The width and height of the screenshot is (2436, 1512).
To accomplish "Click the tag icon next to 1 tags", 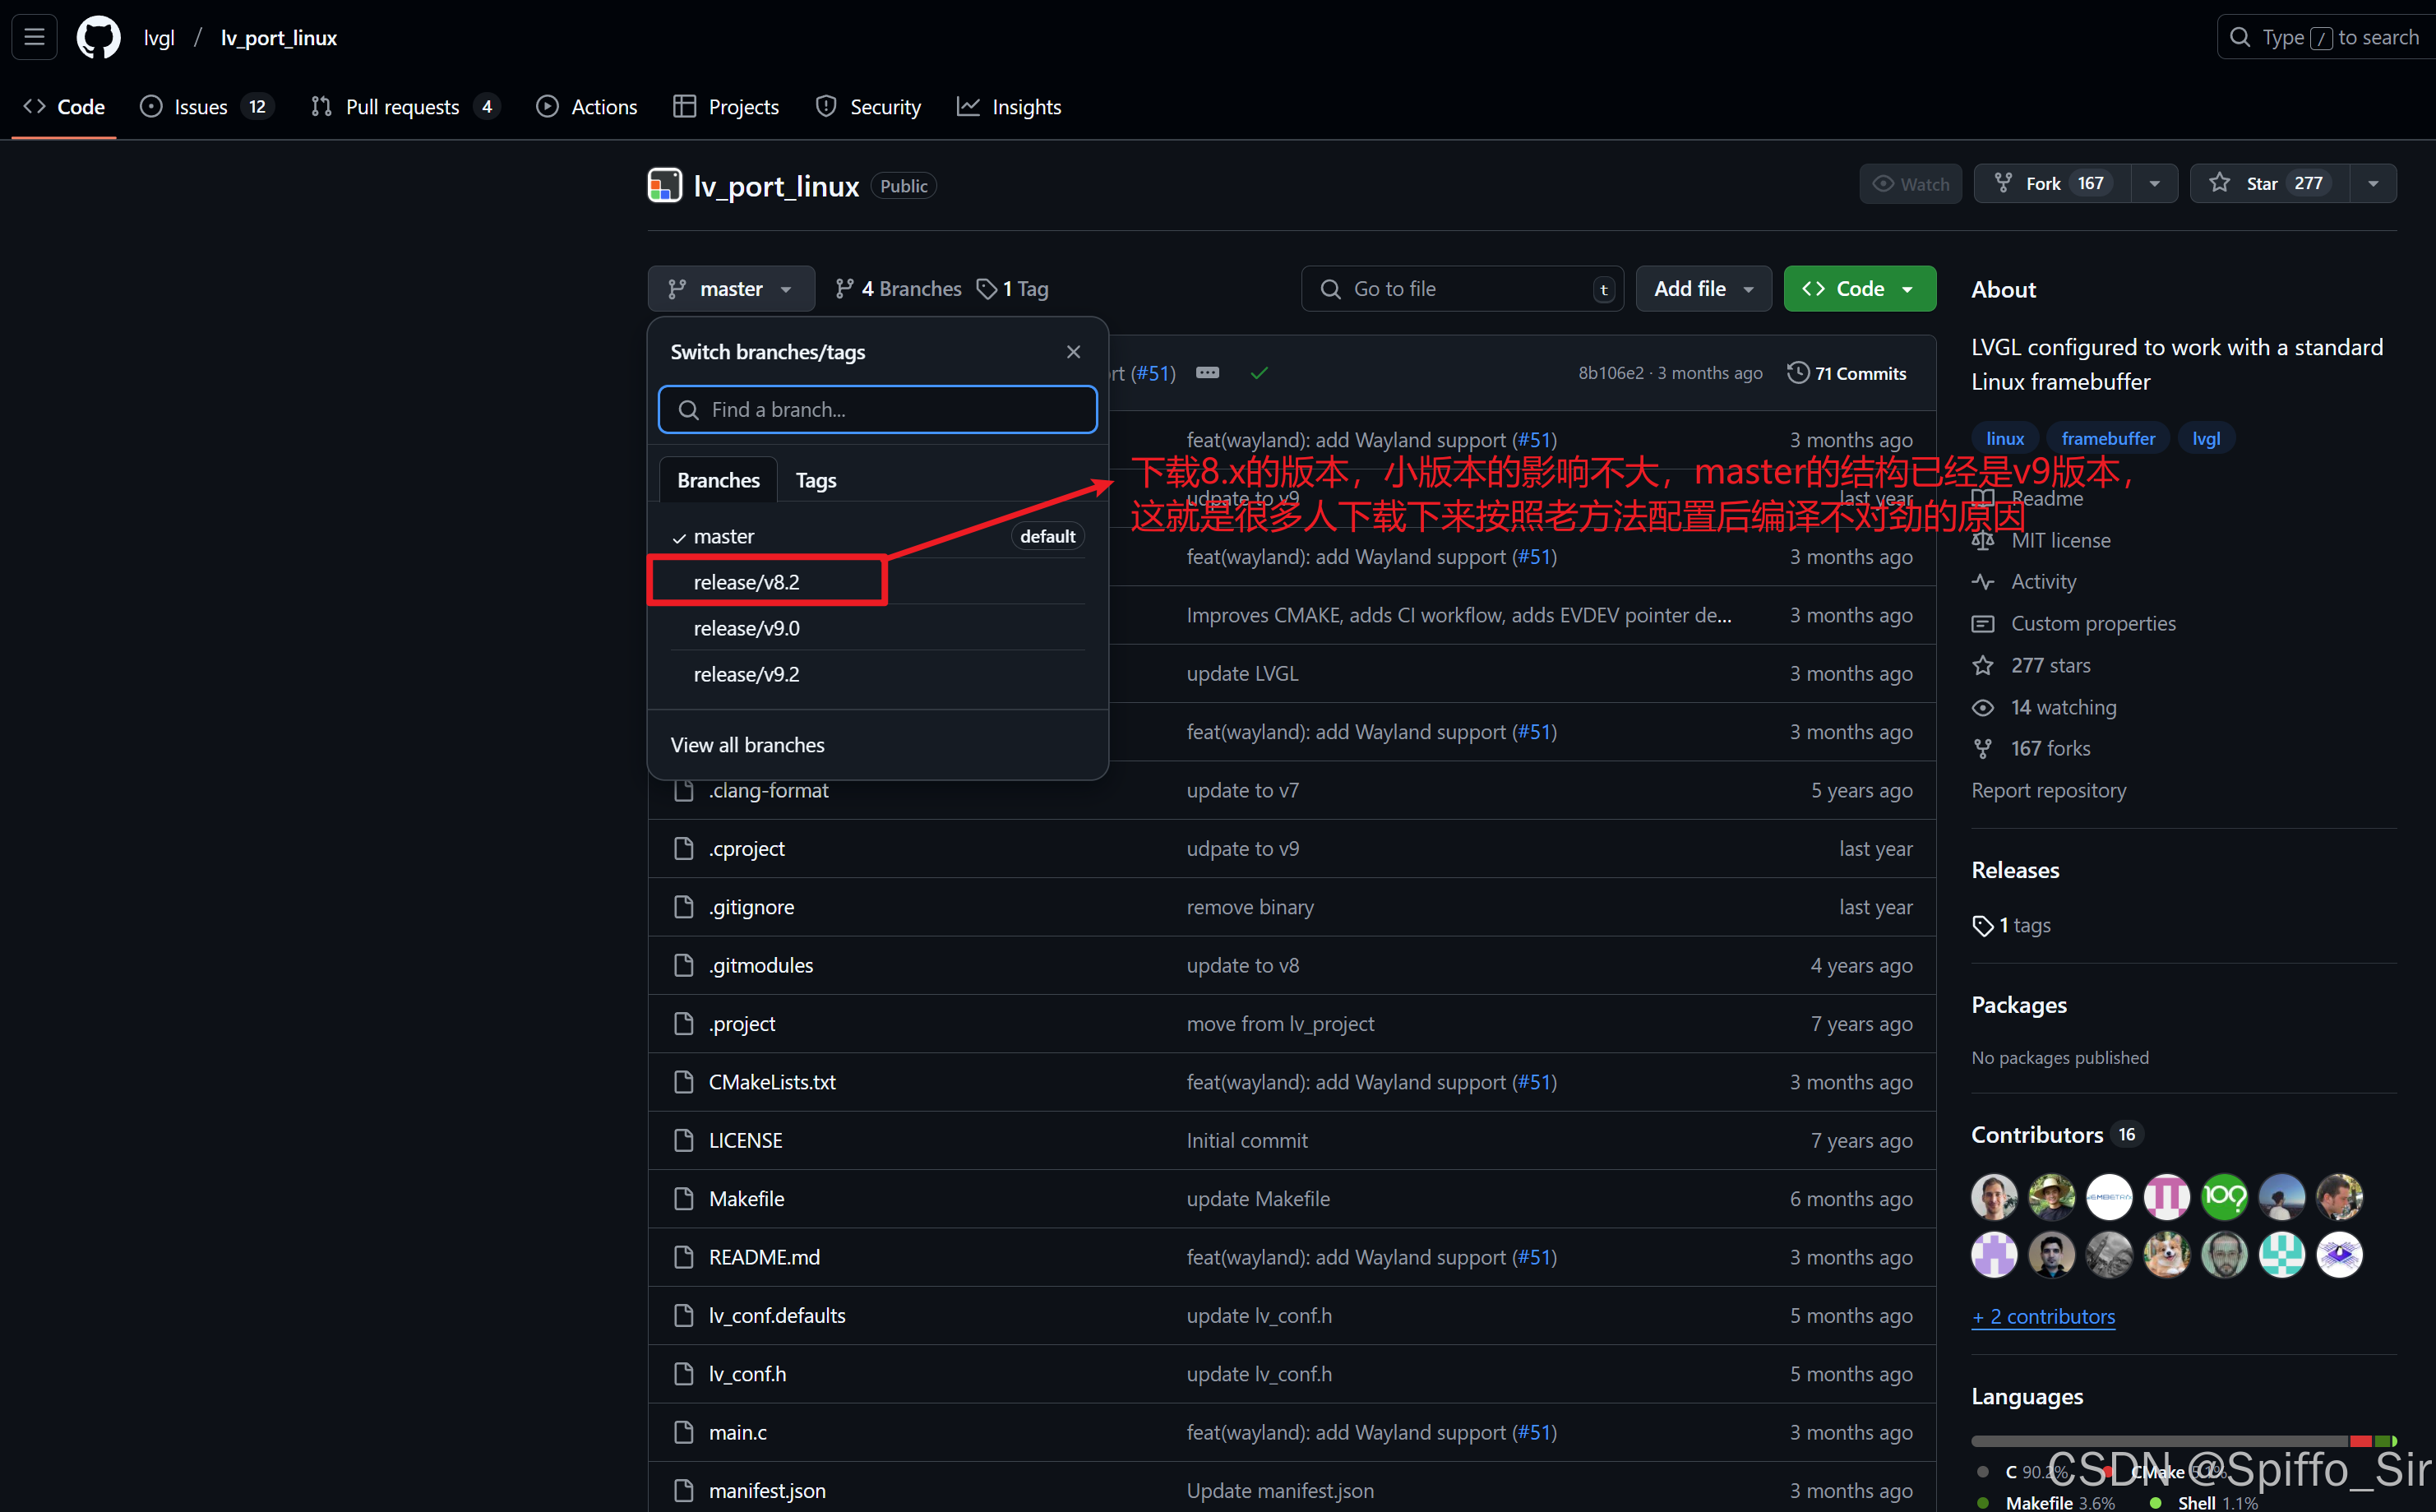I will [1982, 926].
